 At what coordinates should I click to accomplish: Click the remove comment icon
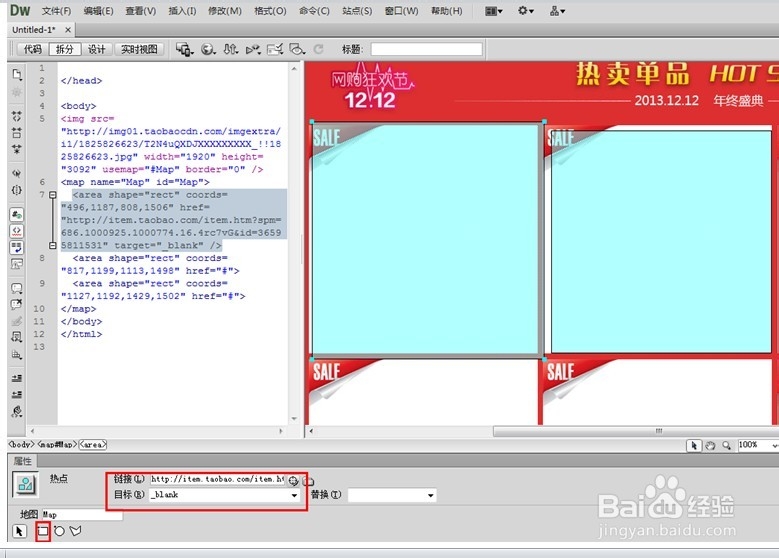pos(17,304)
